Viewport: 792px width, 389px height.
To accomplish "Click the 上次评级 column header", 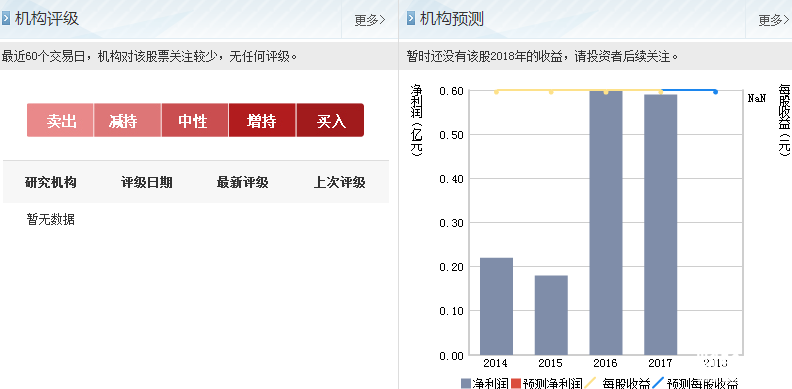I will (x=339, y=182).
